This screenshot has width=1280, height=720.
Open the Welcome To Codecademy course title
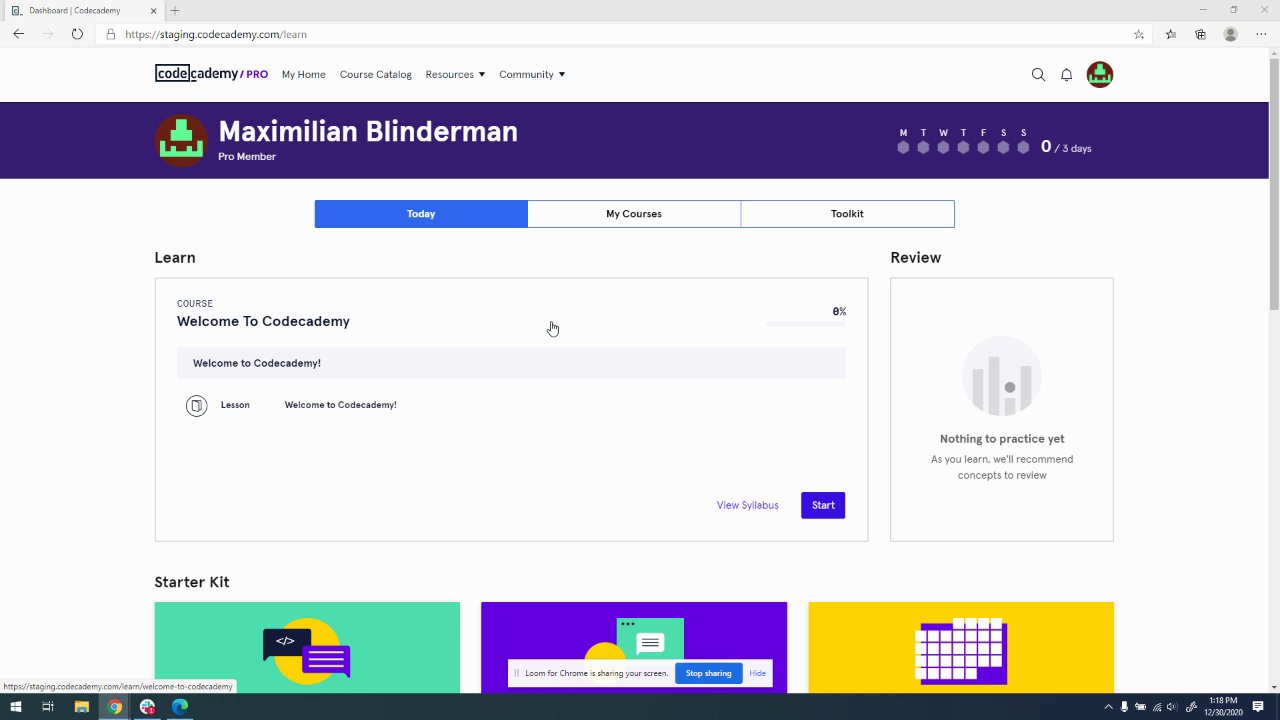click(263, 321)
